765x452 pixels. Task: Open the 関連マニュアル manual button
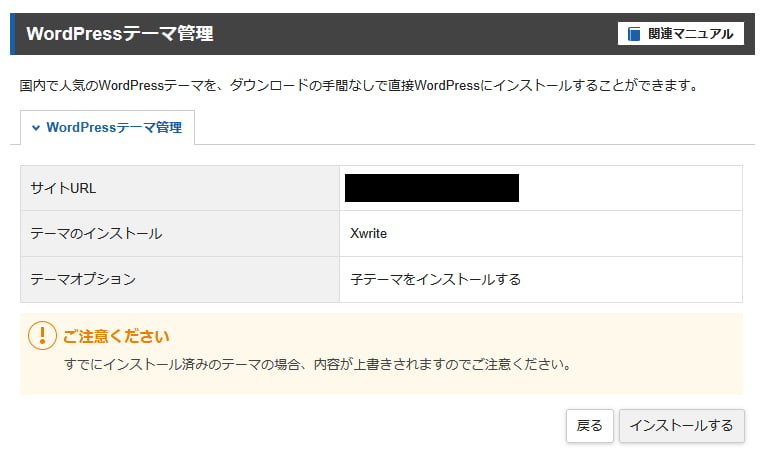coord(681,34)
